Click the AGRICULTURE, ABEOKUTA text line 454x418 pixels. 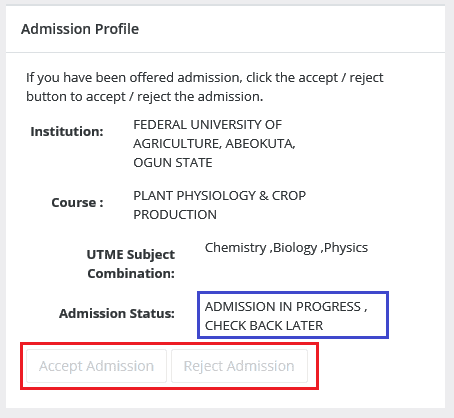214,144
